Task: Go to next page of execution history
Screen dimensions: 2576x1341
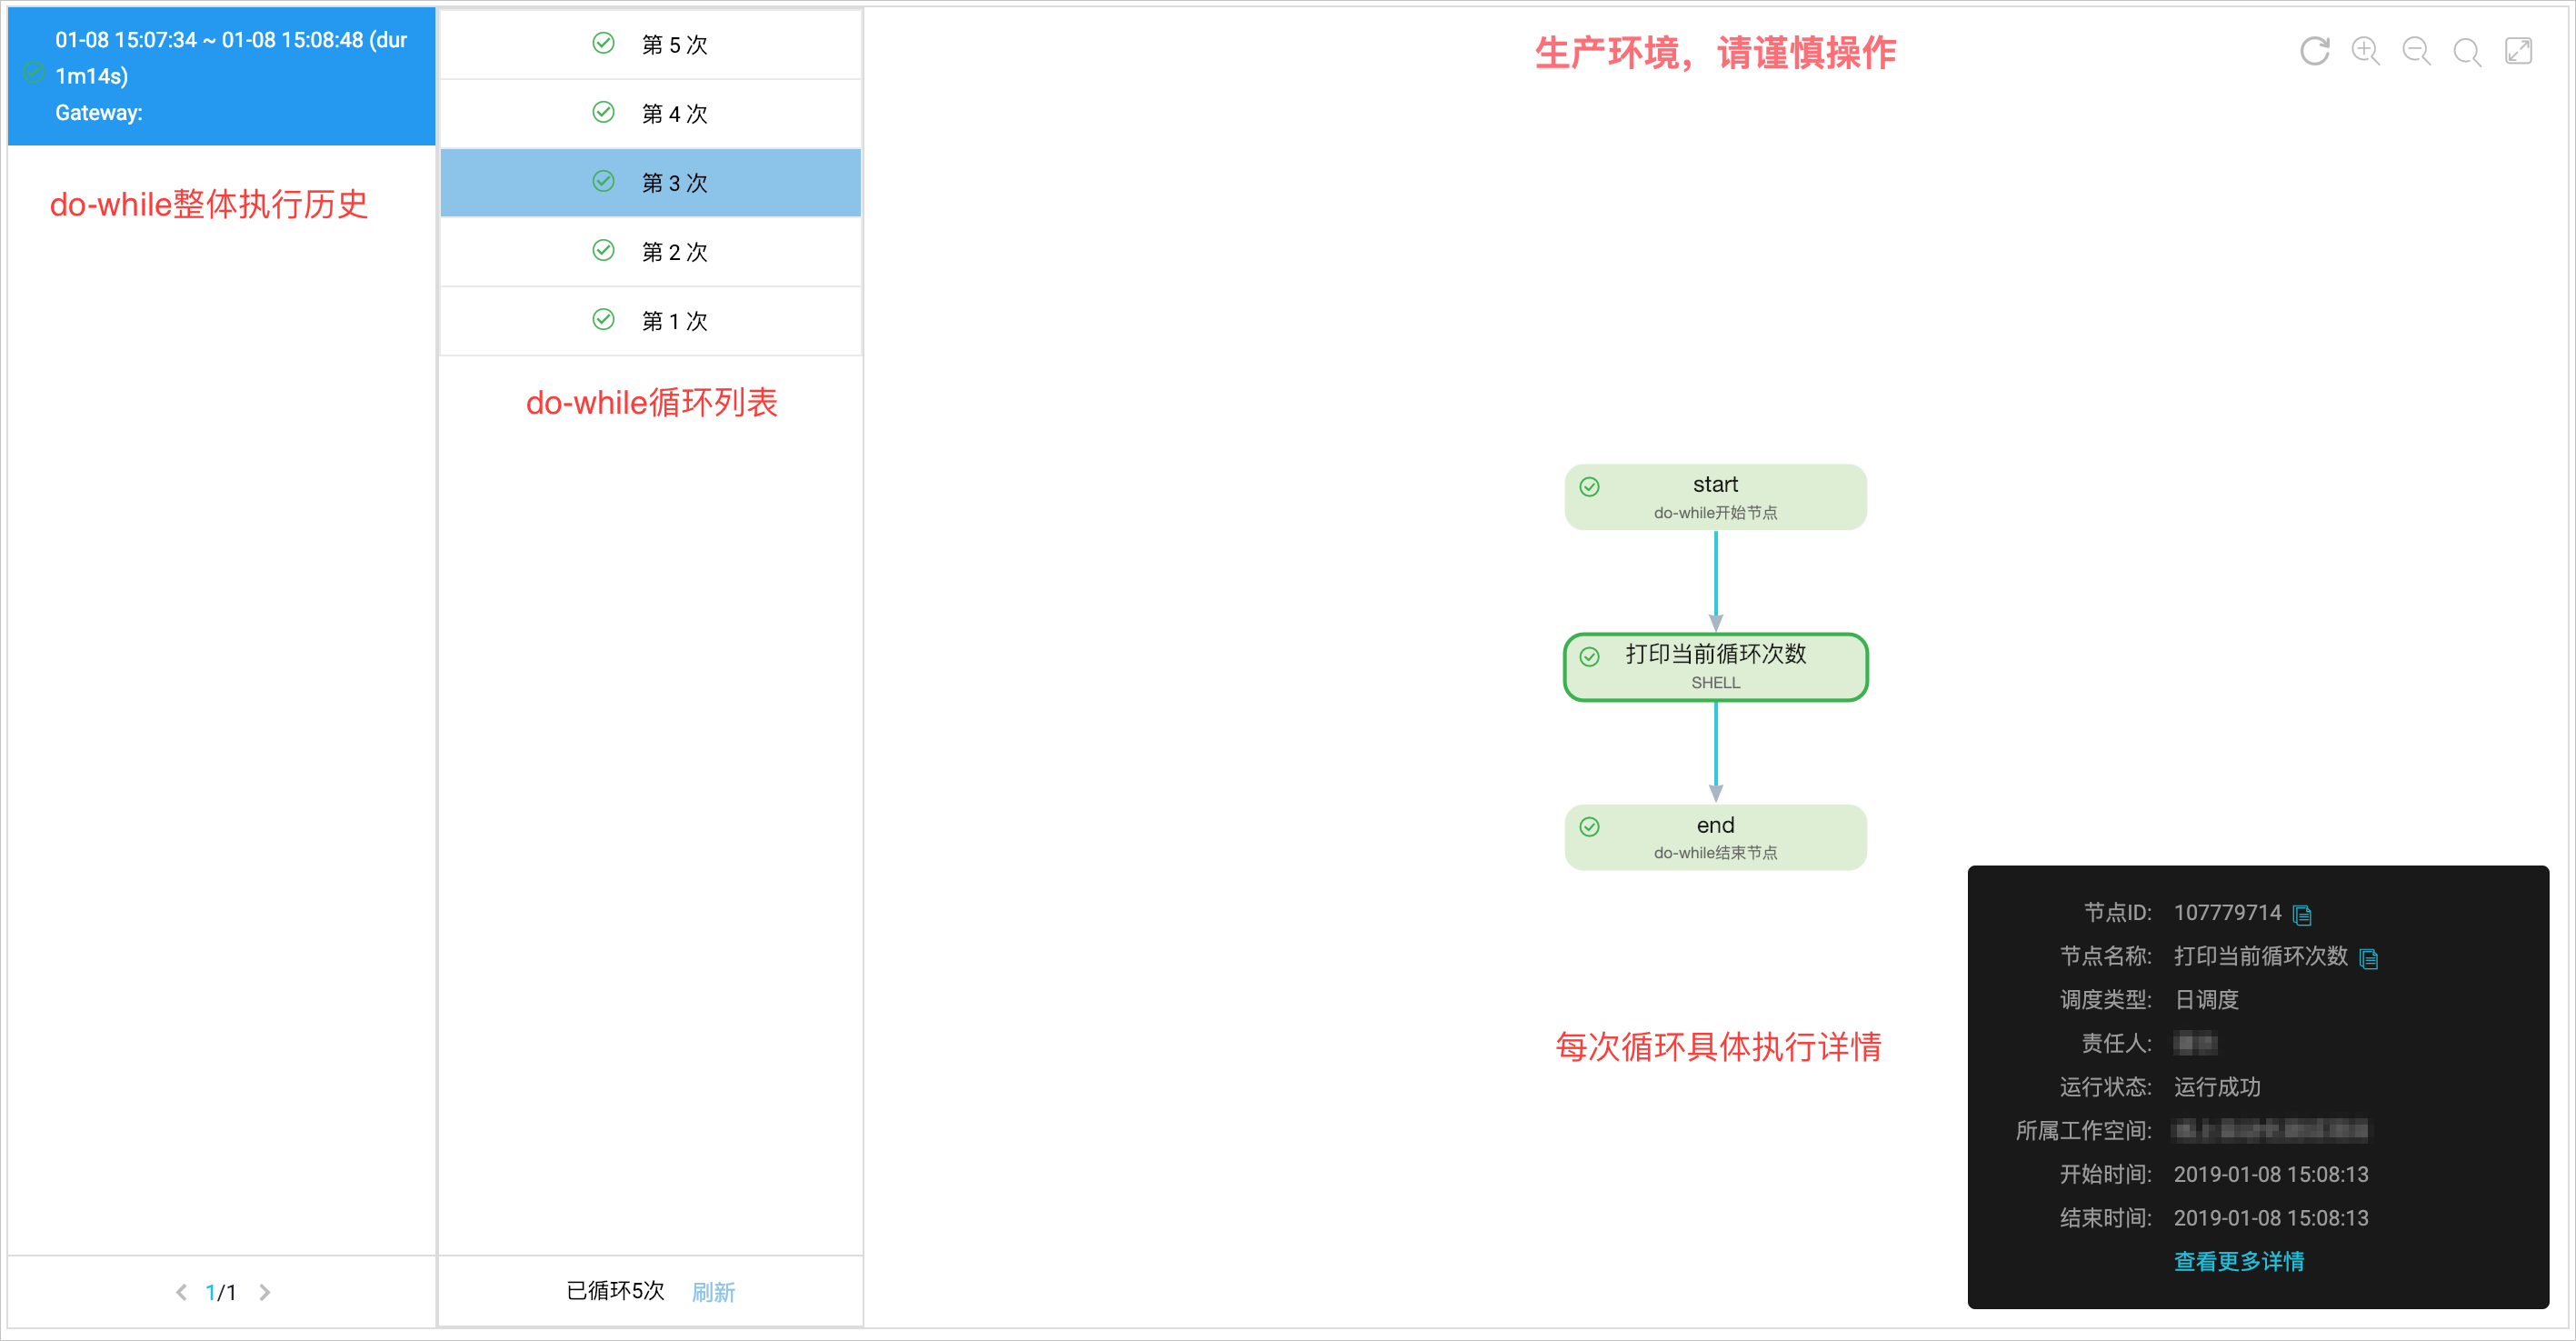Action: pos(264,1292)
